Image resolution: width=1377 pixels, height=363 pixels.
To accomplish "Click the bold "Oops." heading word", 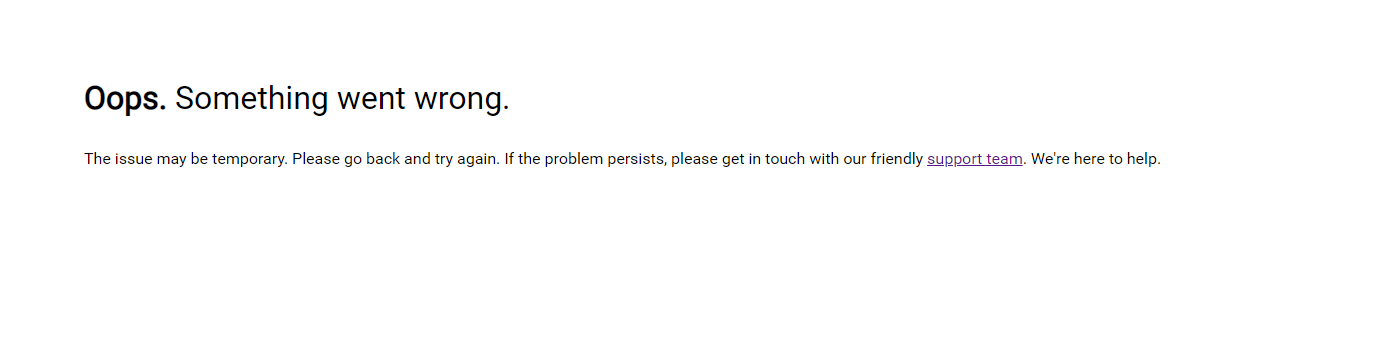I will pos(125,98).
